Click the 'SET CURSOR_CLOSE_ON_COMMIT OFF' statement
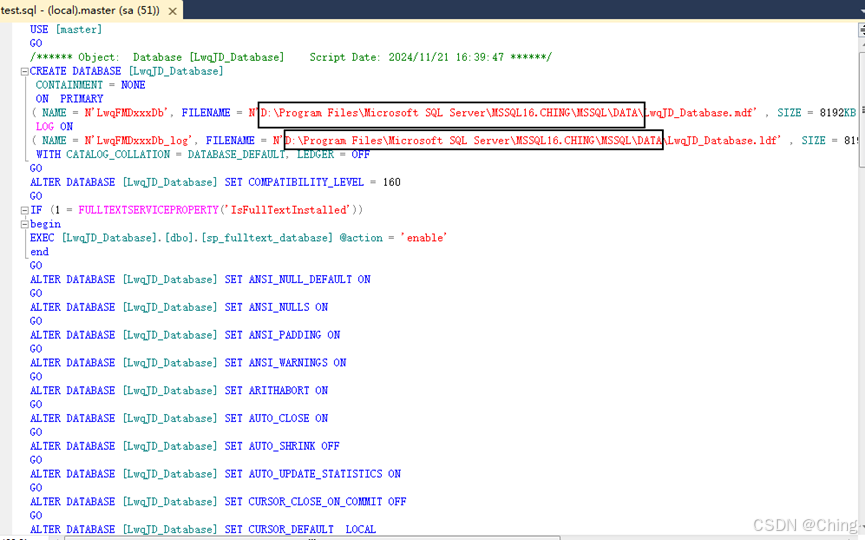 [315, 501]
